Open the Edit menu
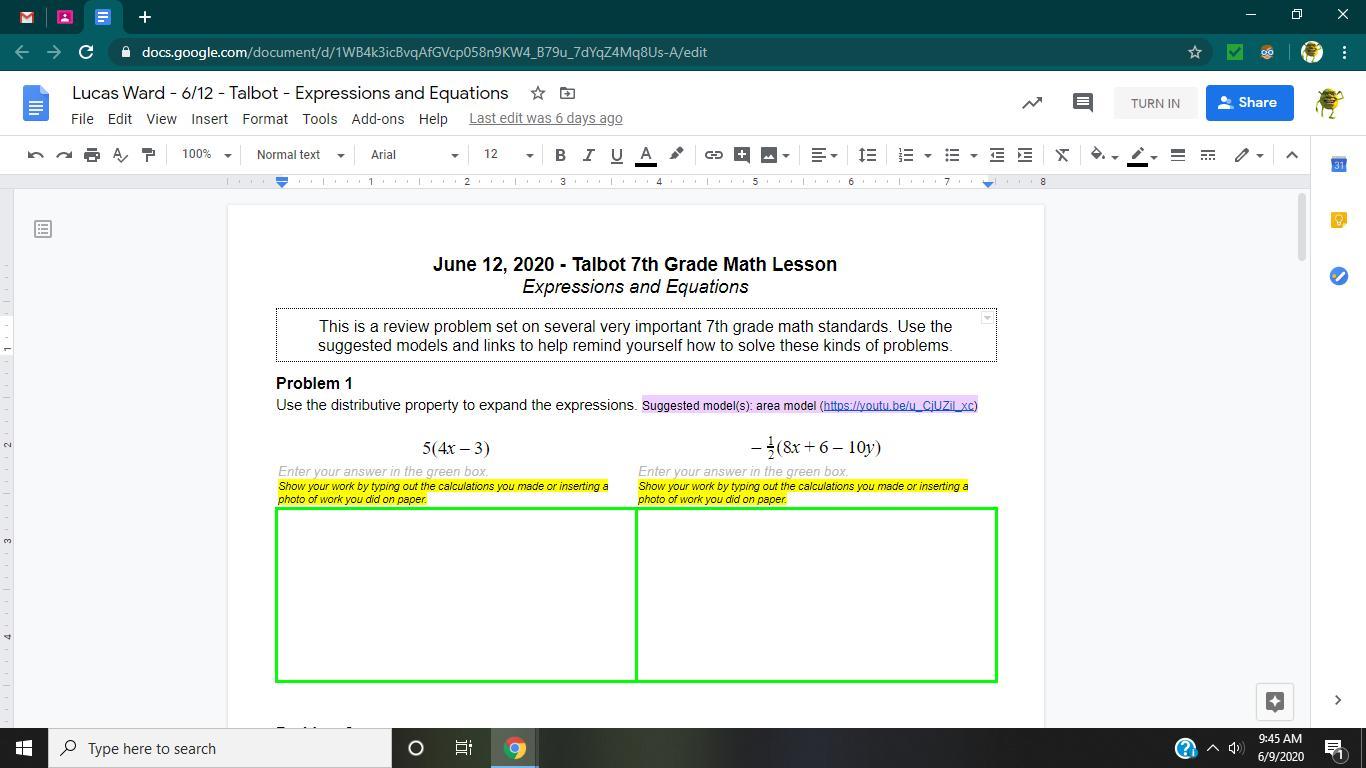Screen dimensions: 1366x768 119,118
